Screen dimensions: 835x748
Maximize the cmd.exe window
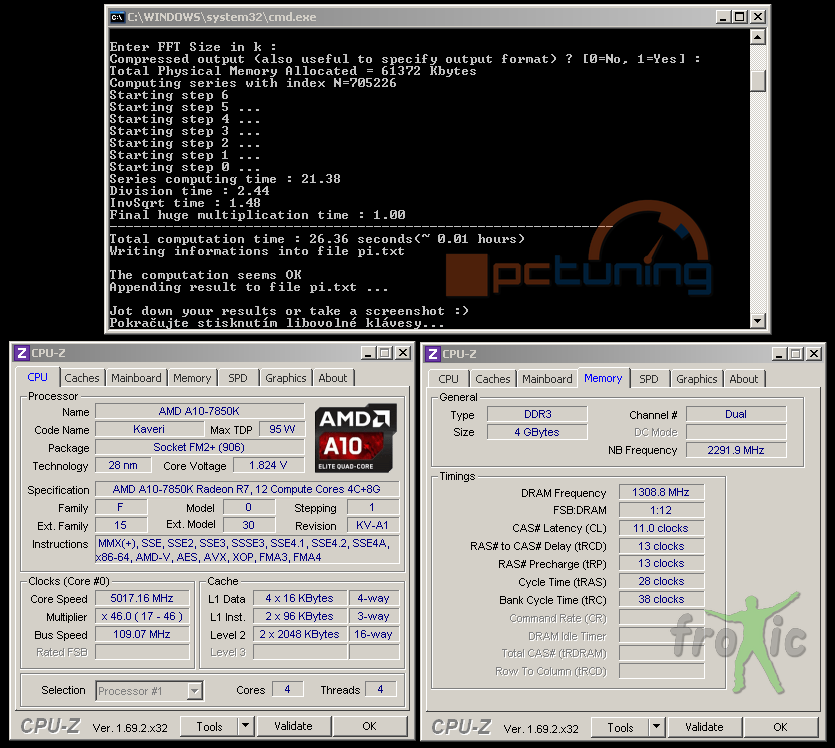pyautogui.click(x=740, y=17)
